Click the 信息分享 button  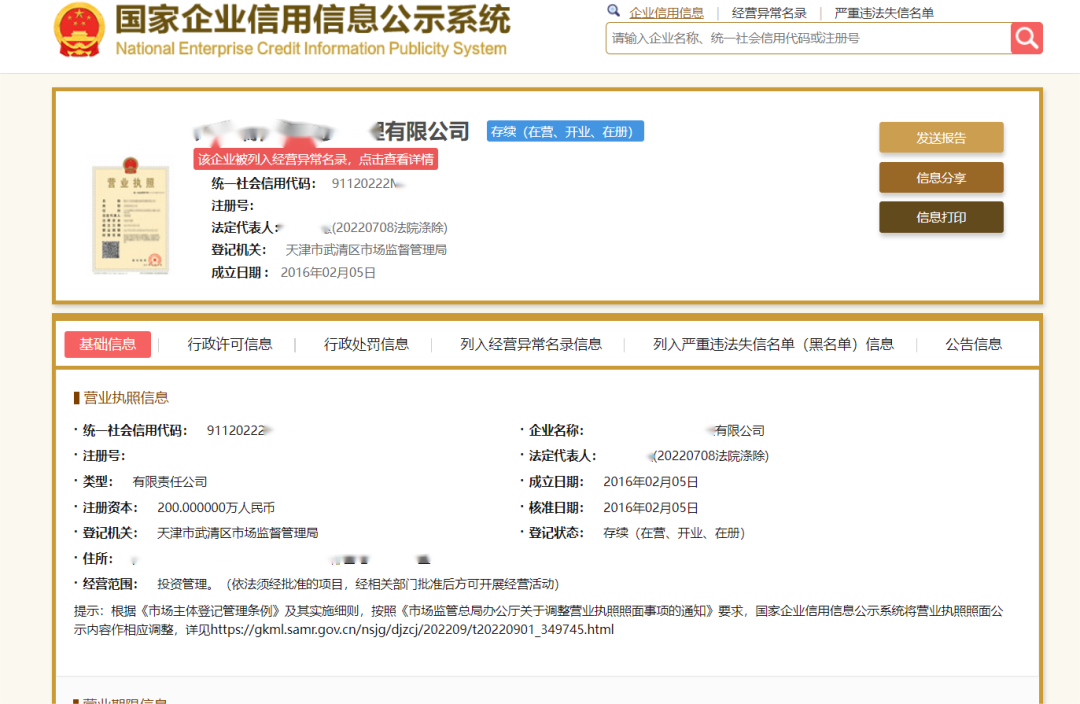coord(941,178)
